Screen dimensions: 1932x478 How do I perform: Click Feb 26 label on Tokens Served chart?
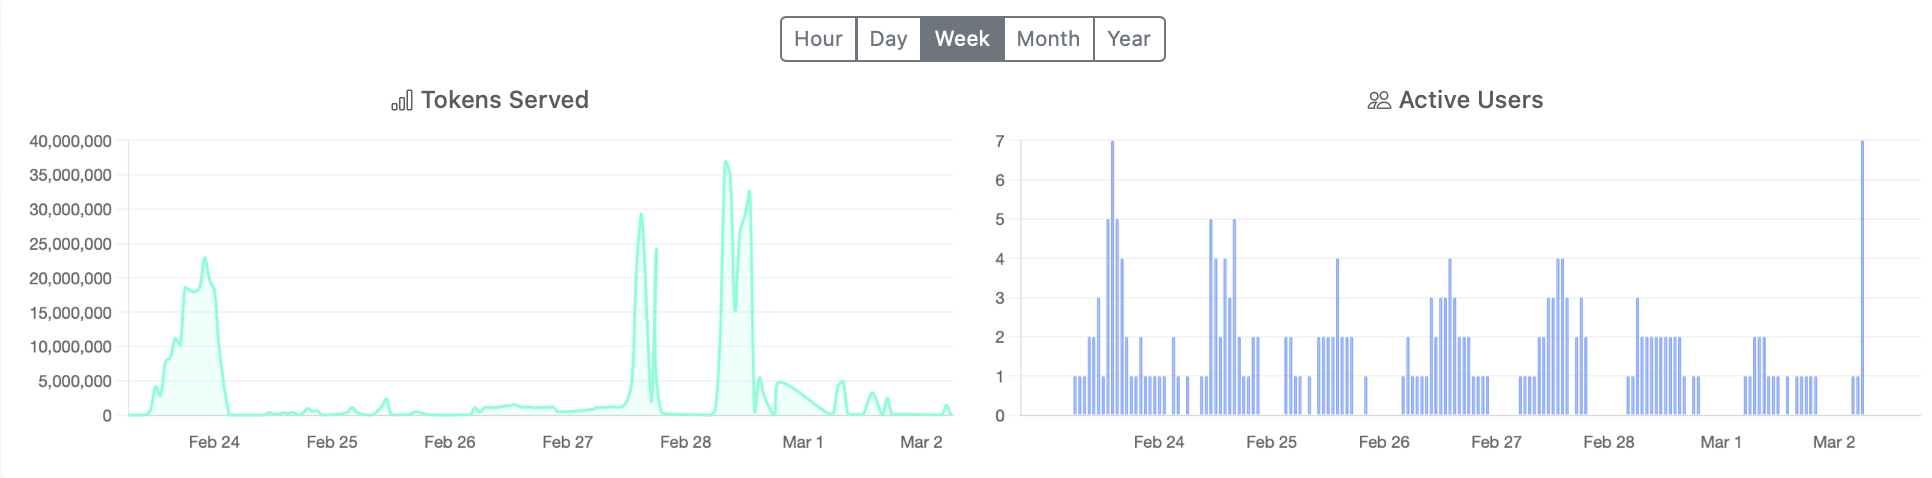click(450, 442)
